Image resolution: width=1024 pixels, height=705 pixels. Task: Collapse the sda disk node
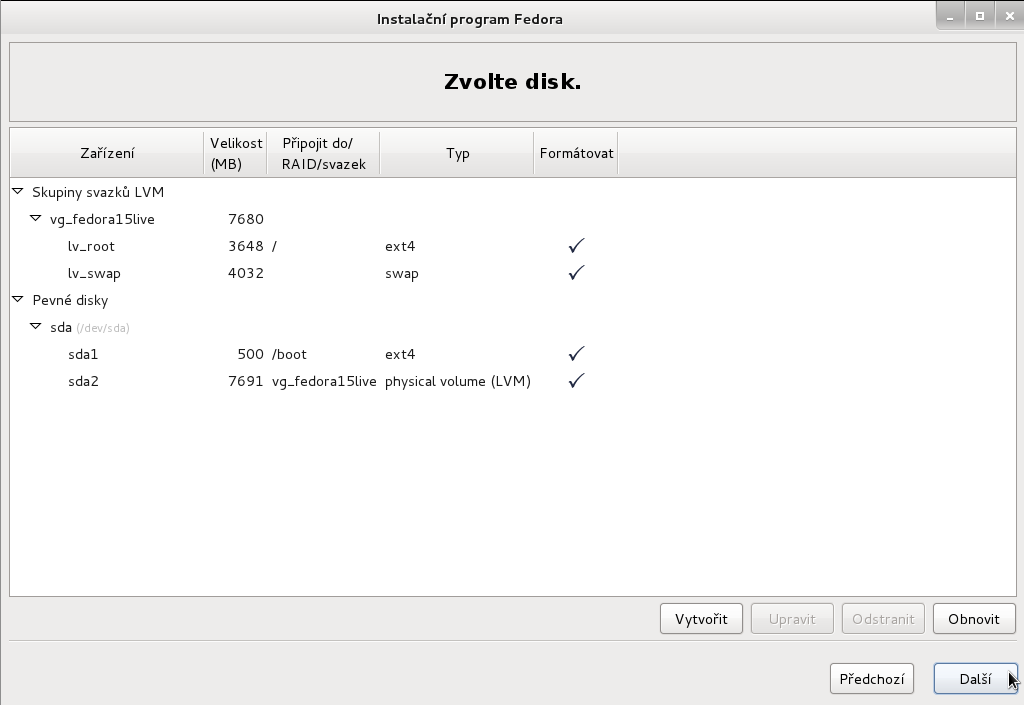[36, 326]
